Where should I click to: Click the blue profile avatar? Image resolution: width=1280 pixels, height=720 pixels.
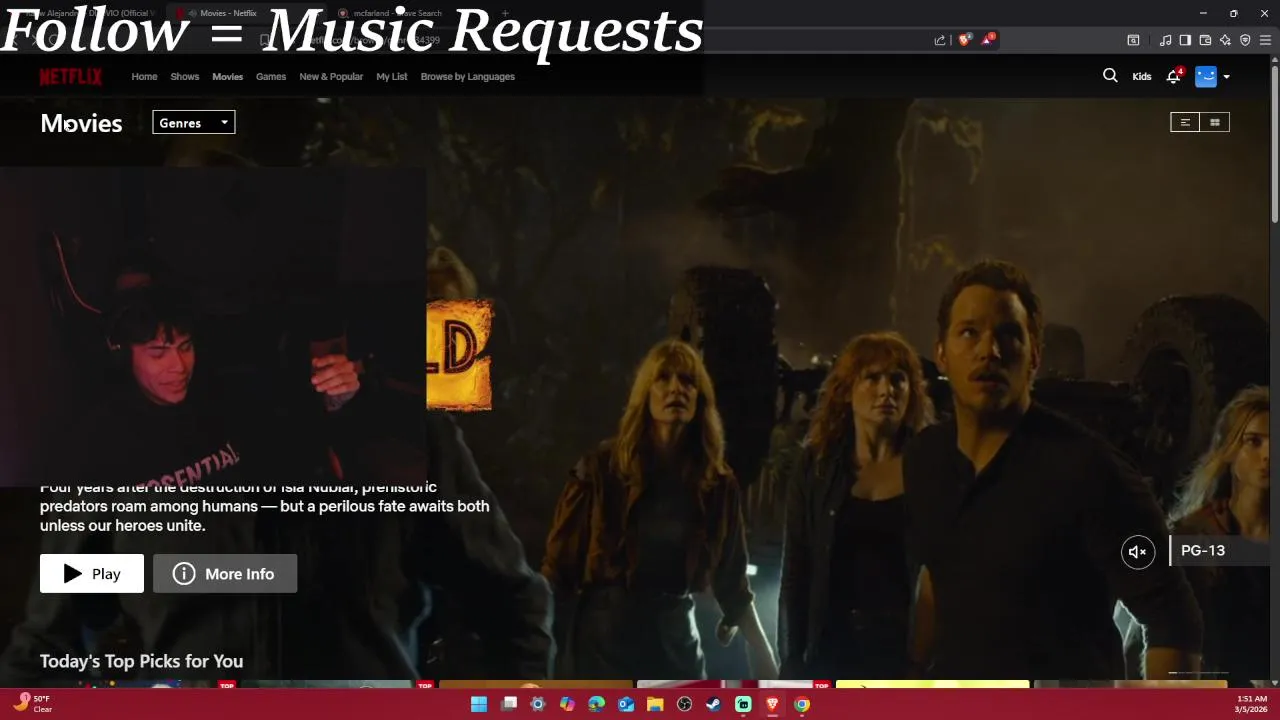click(x=1206, y=76)
